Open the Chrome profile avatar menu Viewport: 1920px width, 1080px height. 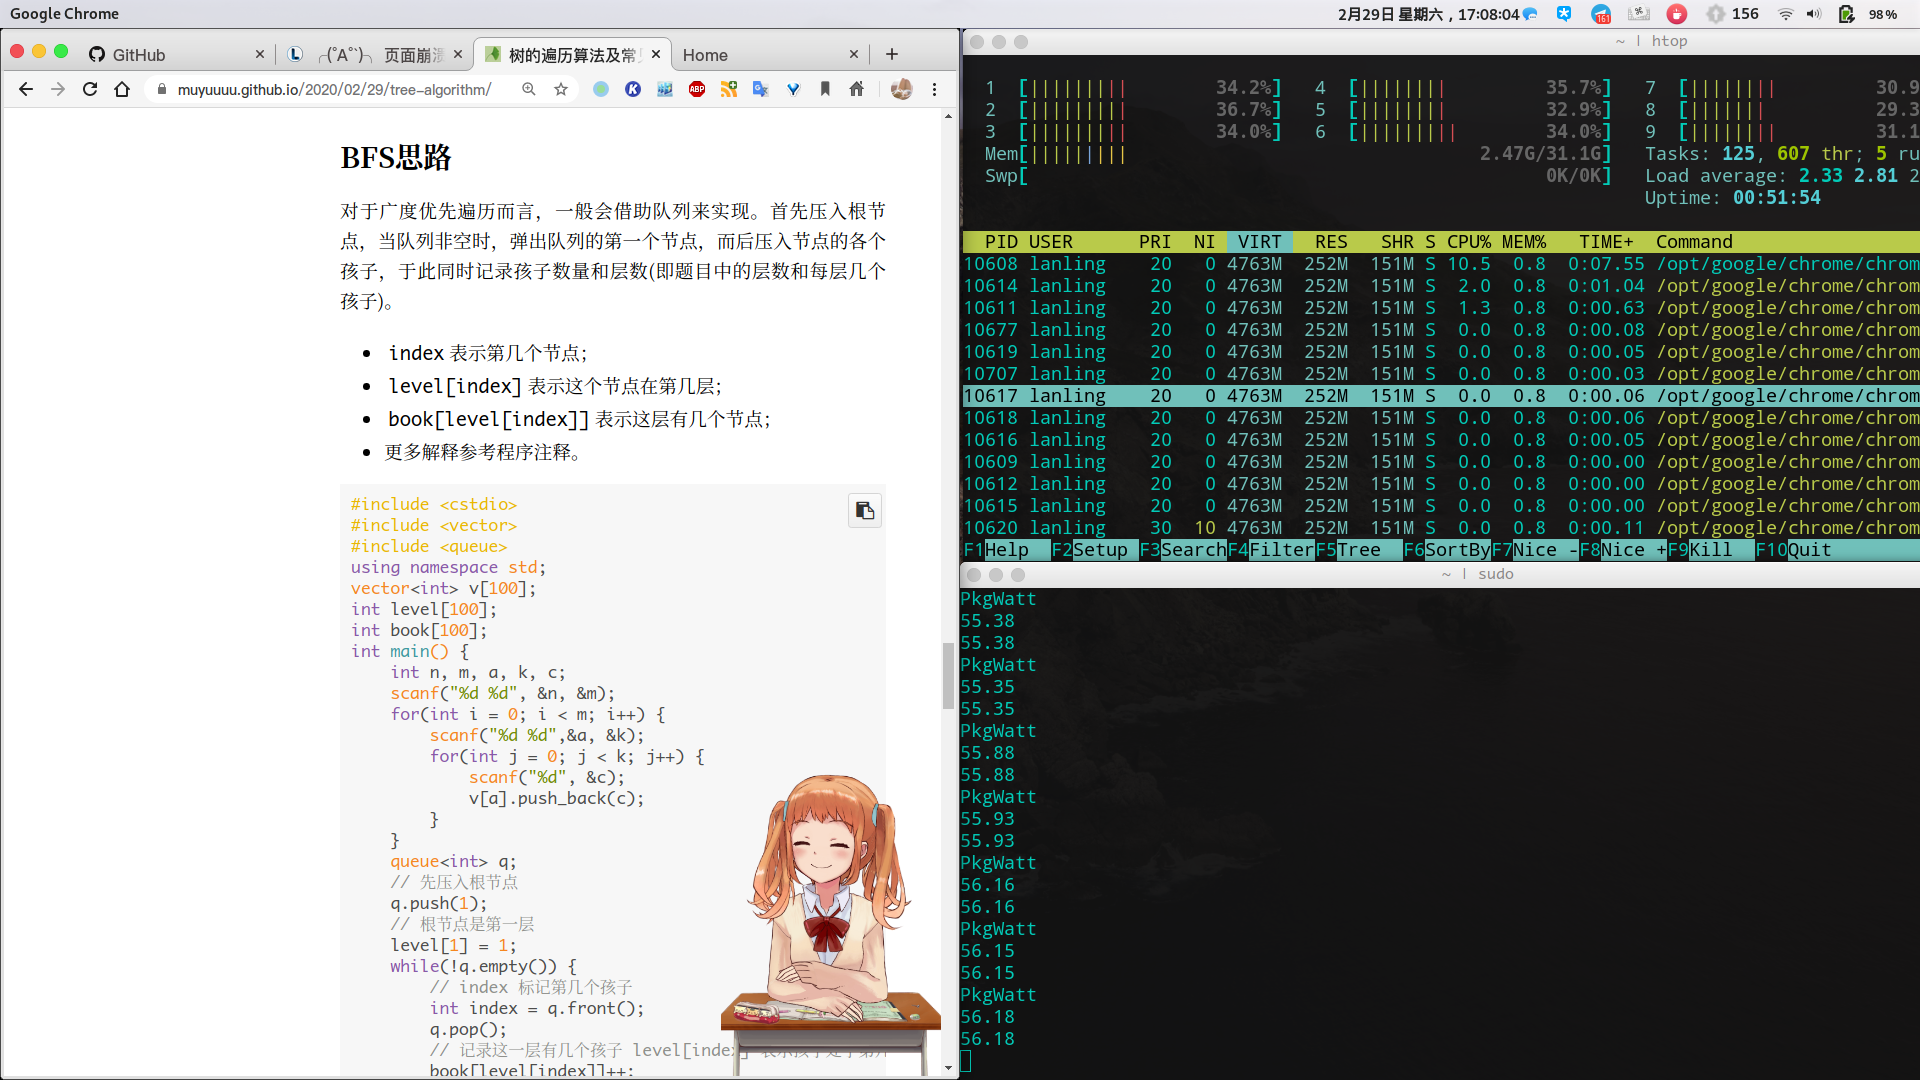coord(901,89)
